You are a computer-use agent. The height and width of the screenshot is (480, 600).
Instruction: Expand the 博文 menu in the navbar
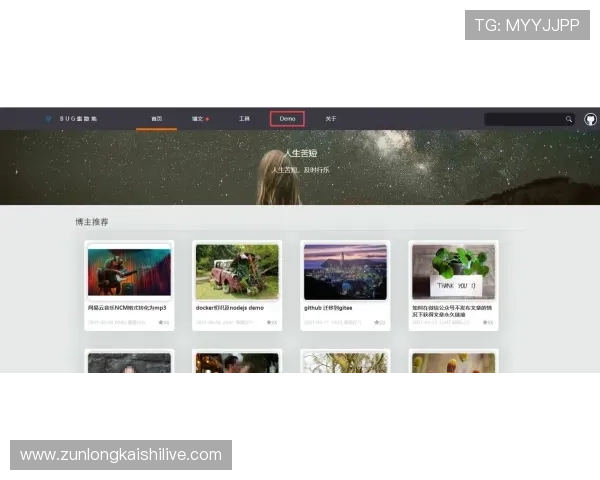click(x=200, y=119)
